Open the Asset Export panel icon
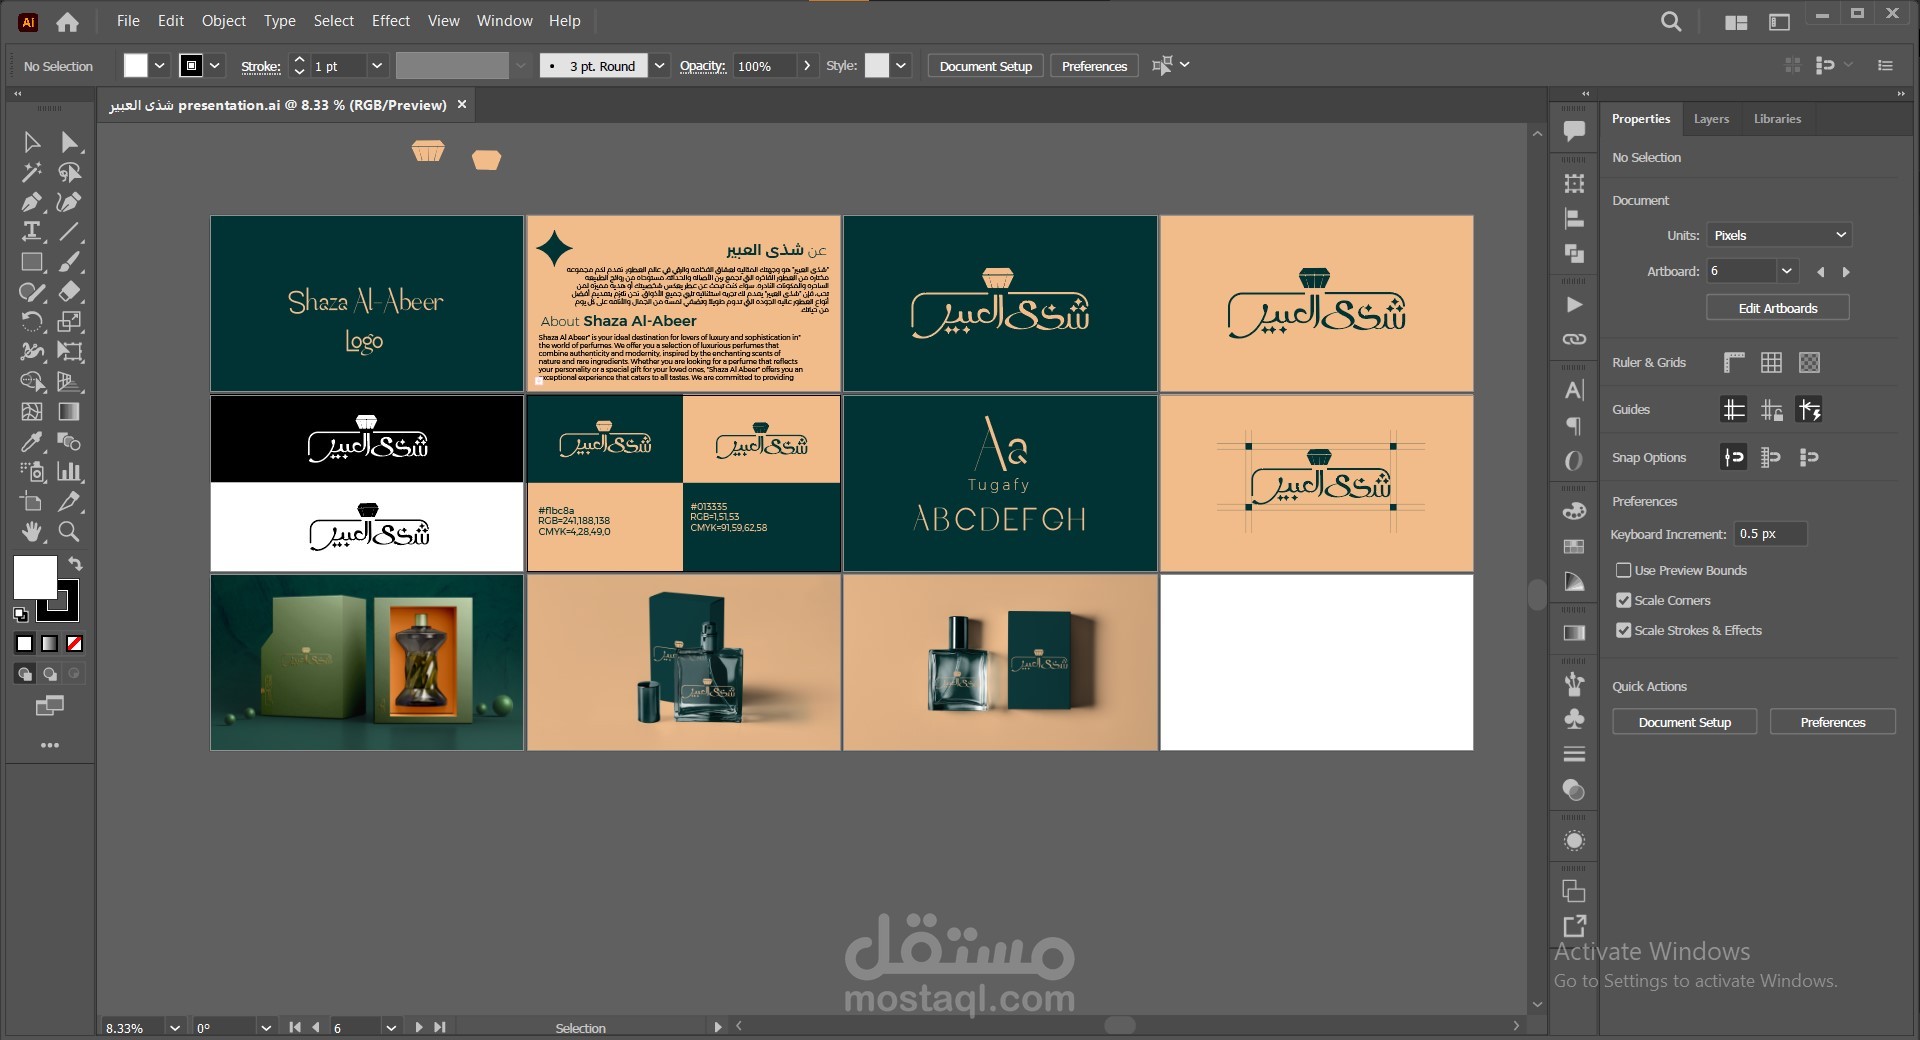1920x1040 pixels. pos(1574,926)
